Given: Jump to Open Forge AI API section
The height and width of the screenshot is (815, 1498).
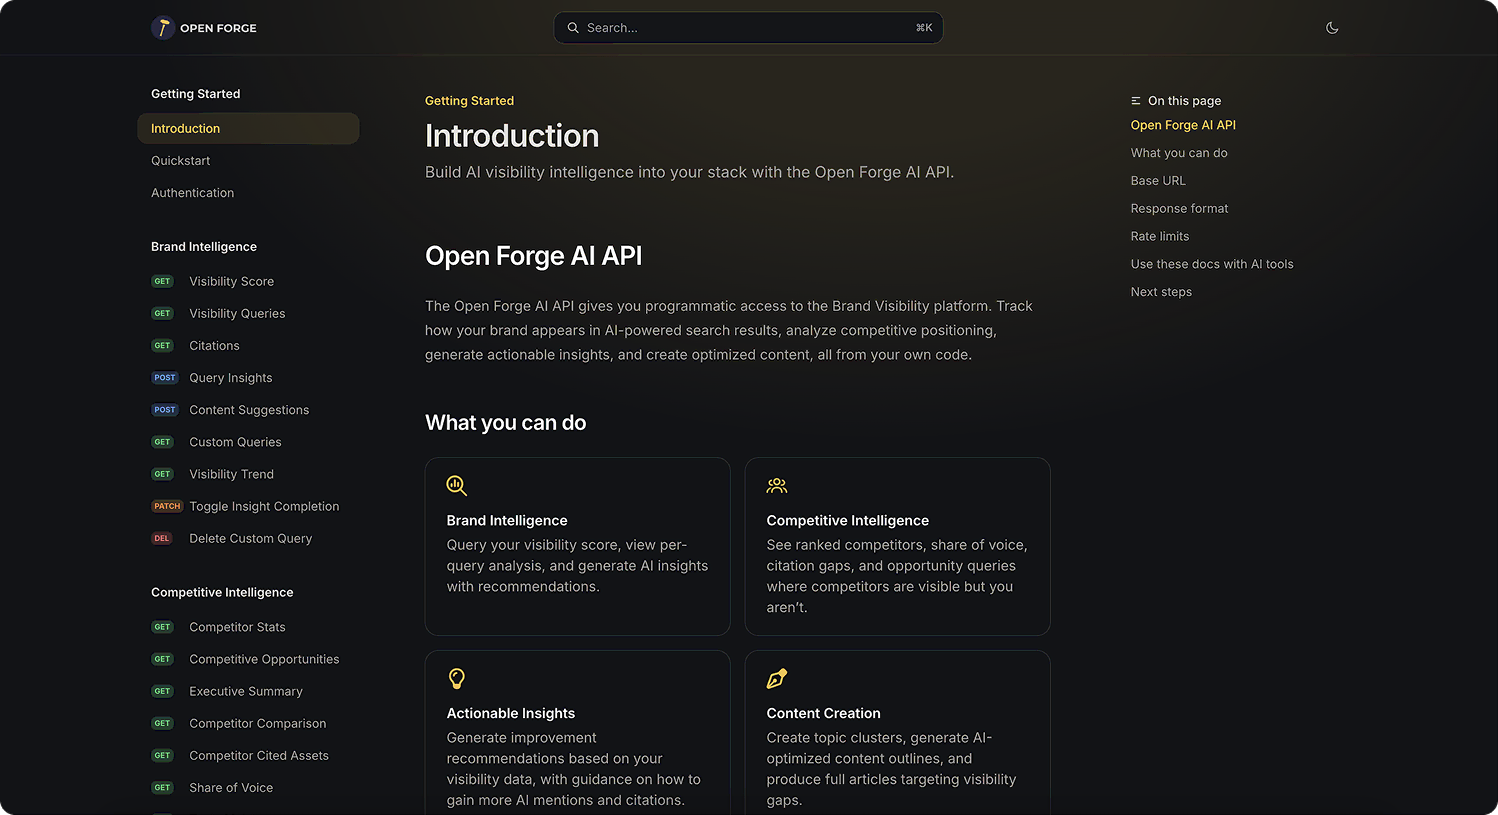Looking at the screenshot, I should [x=1183, y=125].
